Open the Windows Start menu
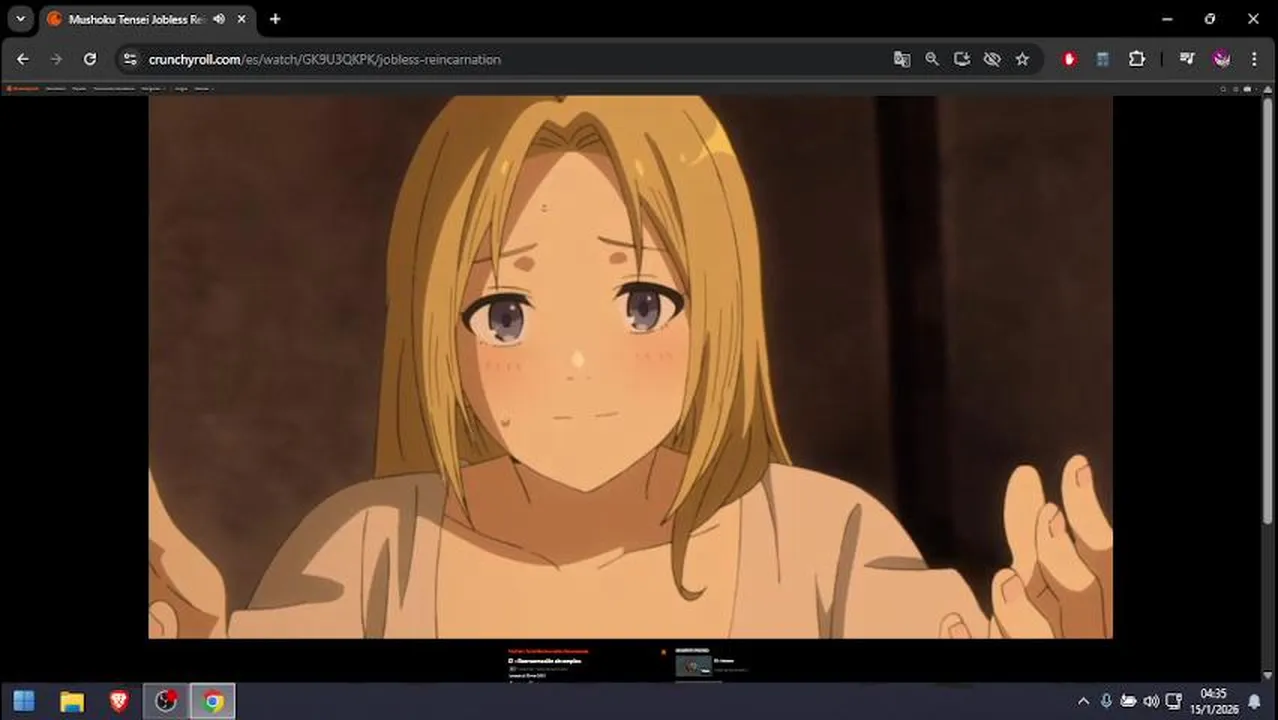The height and width of the screenshot is (720, 1278). click(x=24, y=701)
